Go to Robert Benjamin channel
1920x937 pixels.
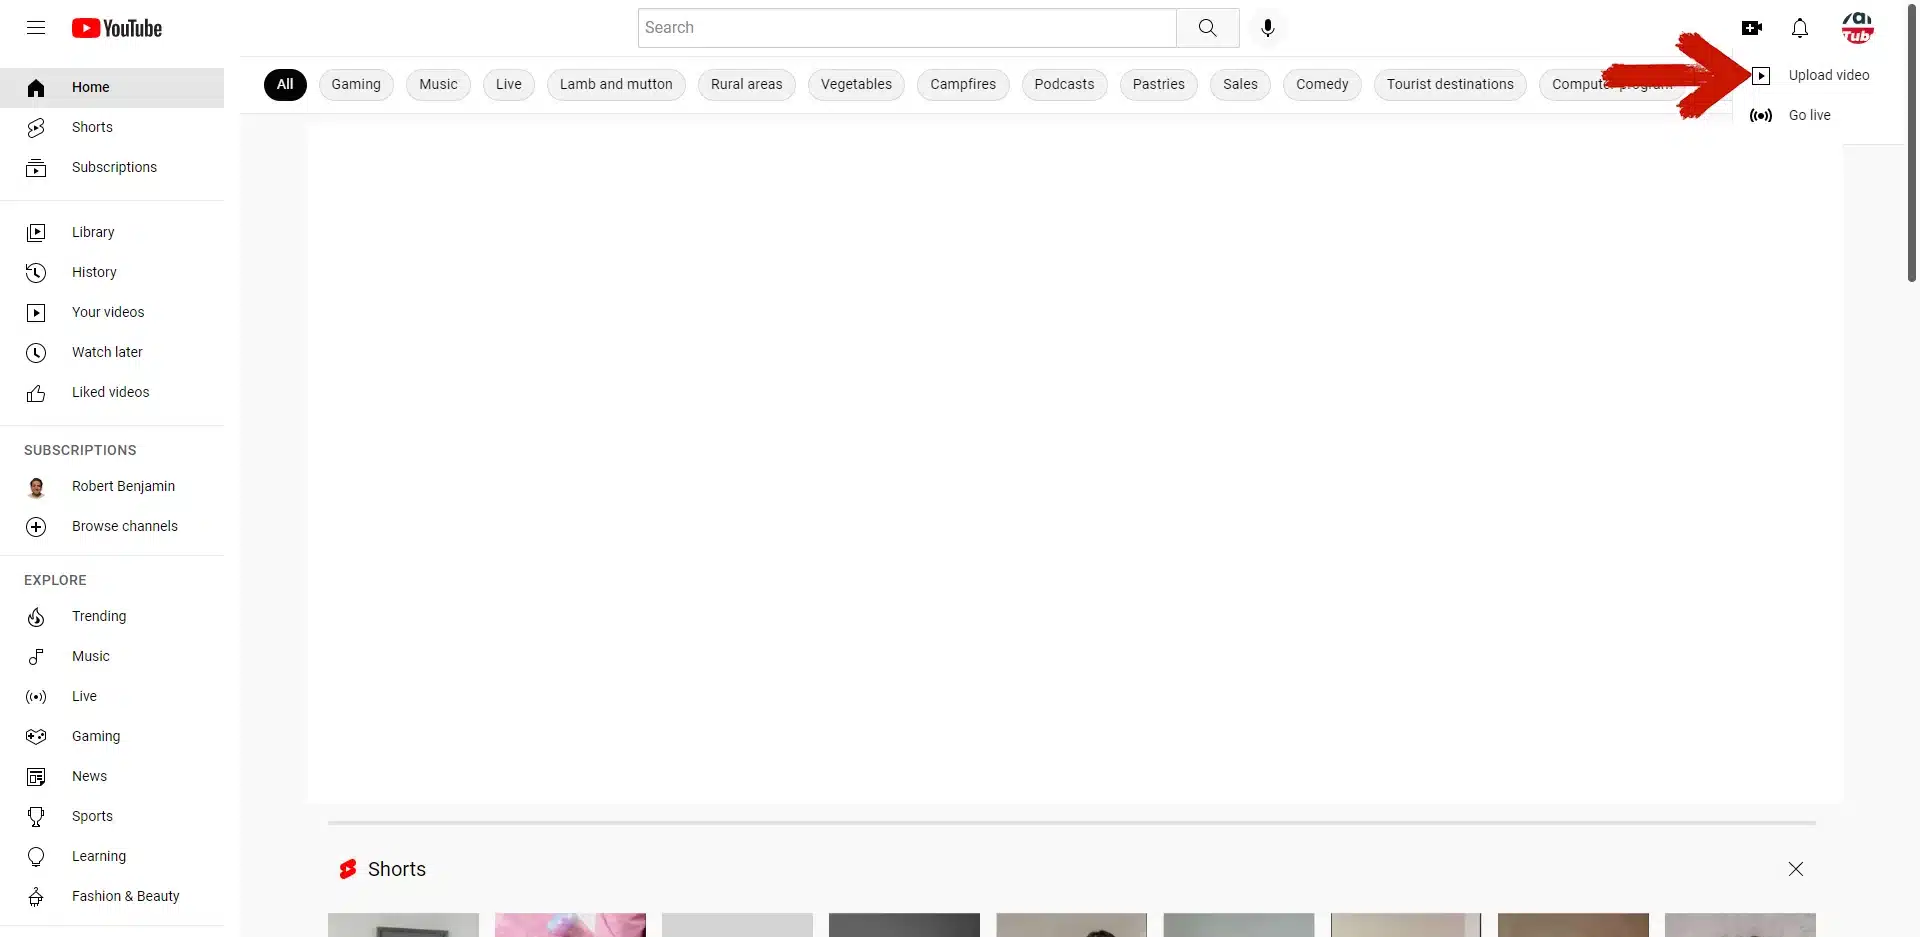[x=123, y=486]
